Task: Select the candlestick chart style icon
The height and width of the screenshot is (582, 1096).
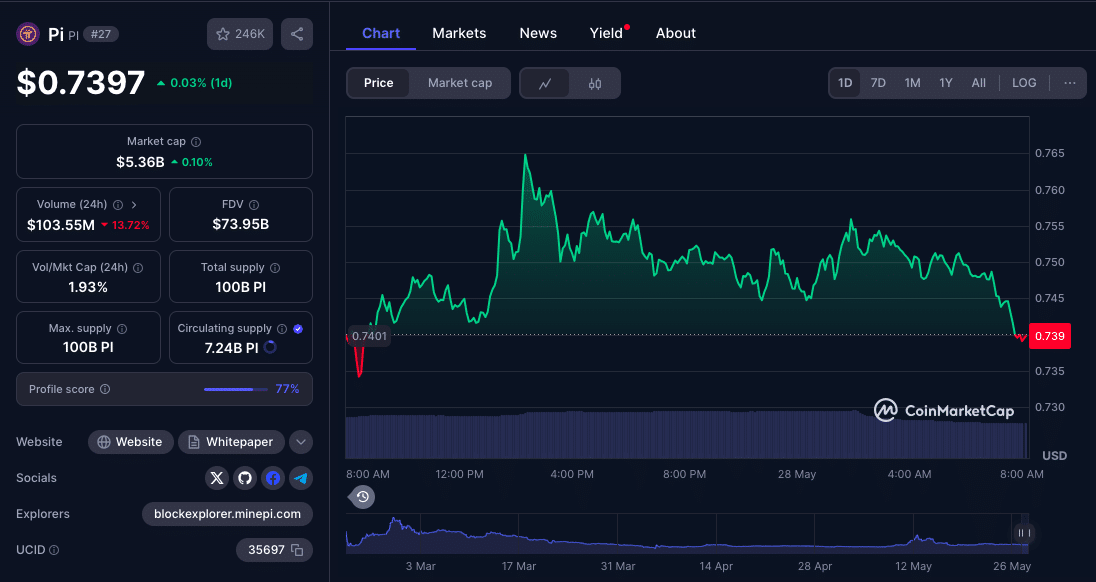Action: point(595,83)
